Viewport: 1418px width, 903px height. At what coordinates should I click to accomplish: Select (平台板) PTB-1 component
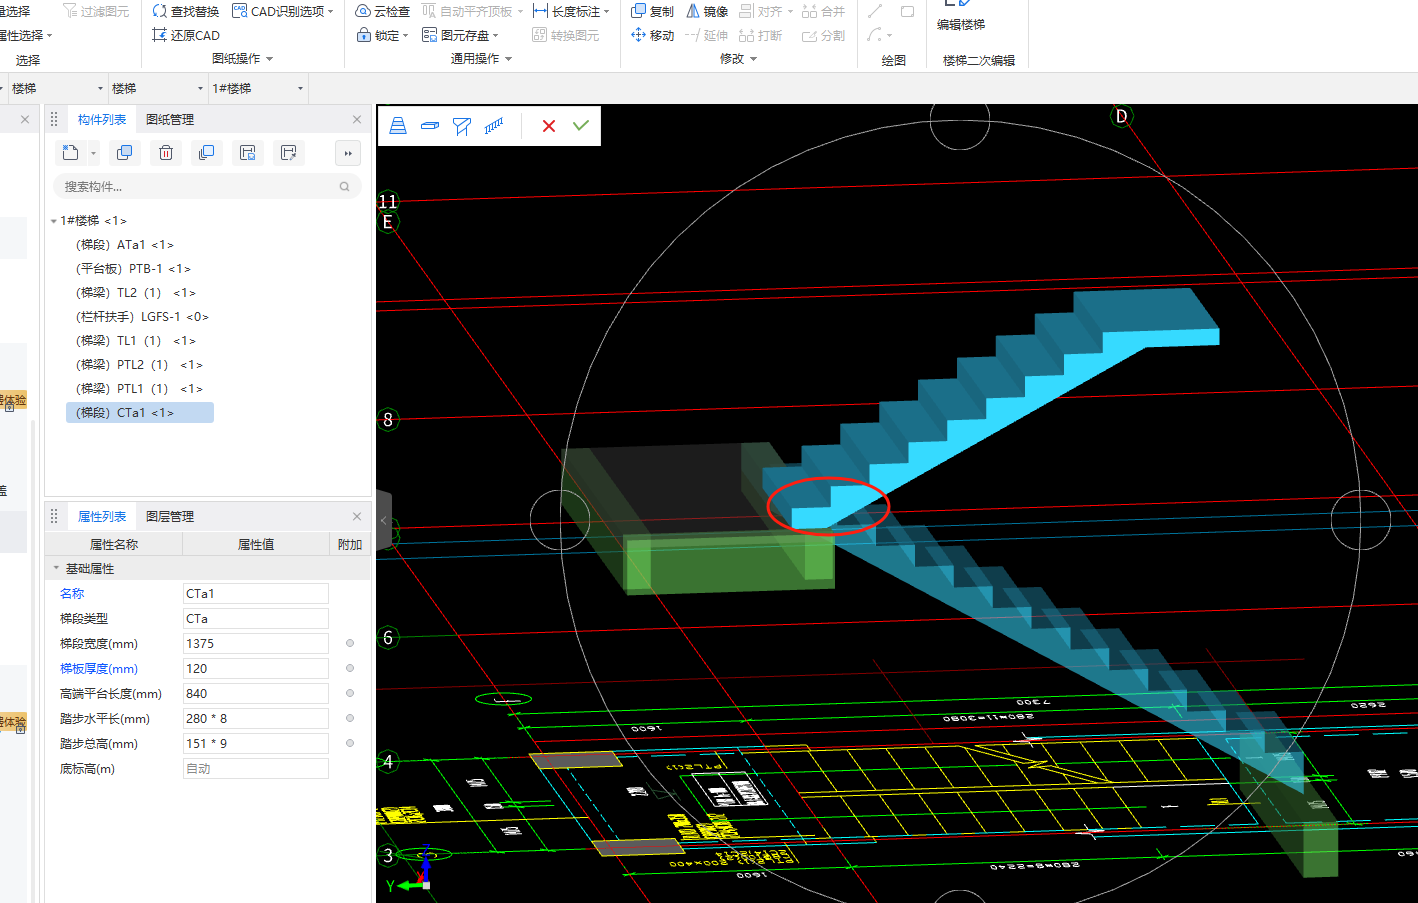[133, 269]
